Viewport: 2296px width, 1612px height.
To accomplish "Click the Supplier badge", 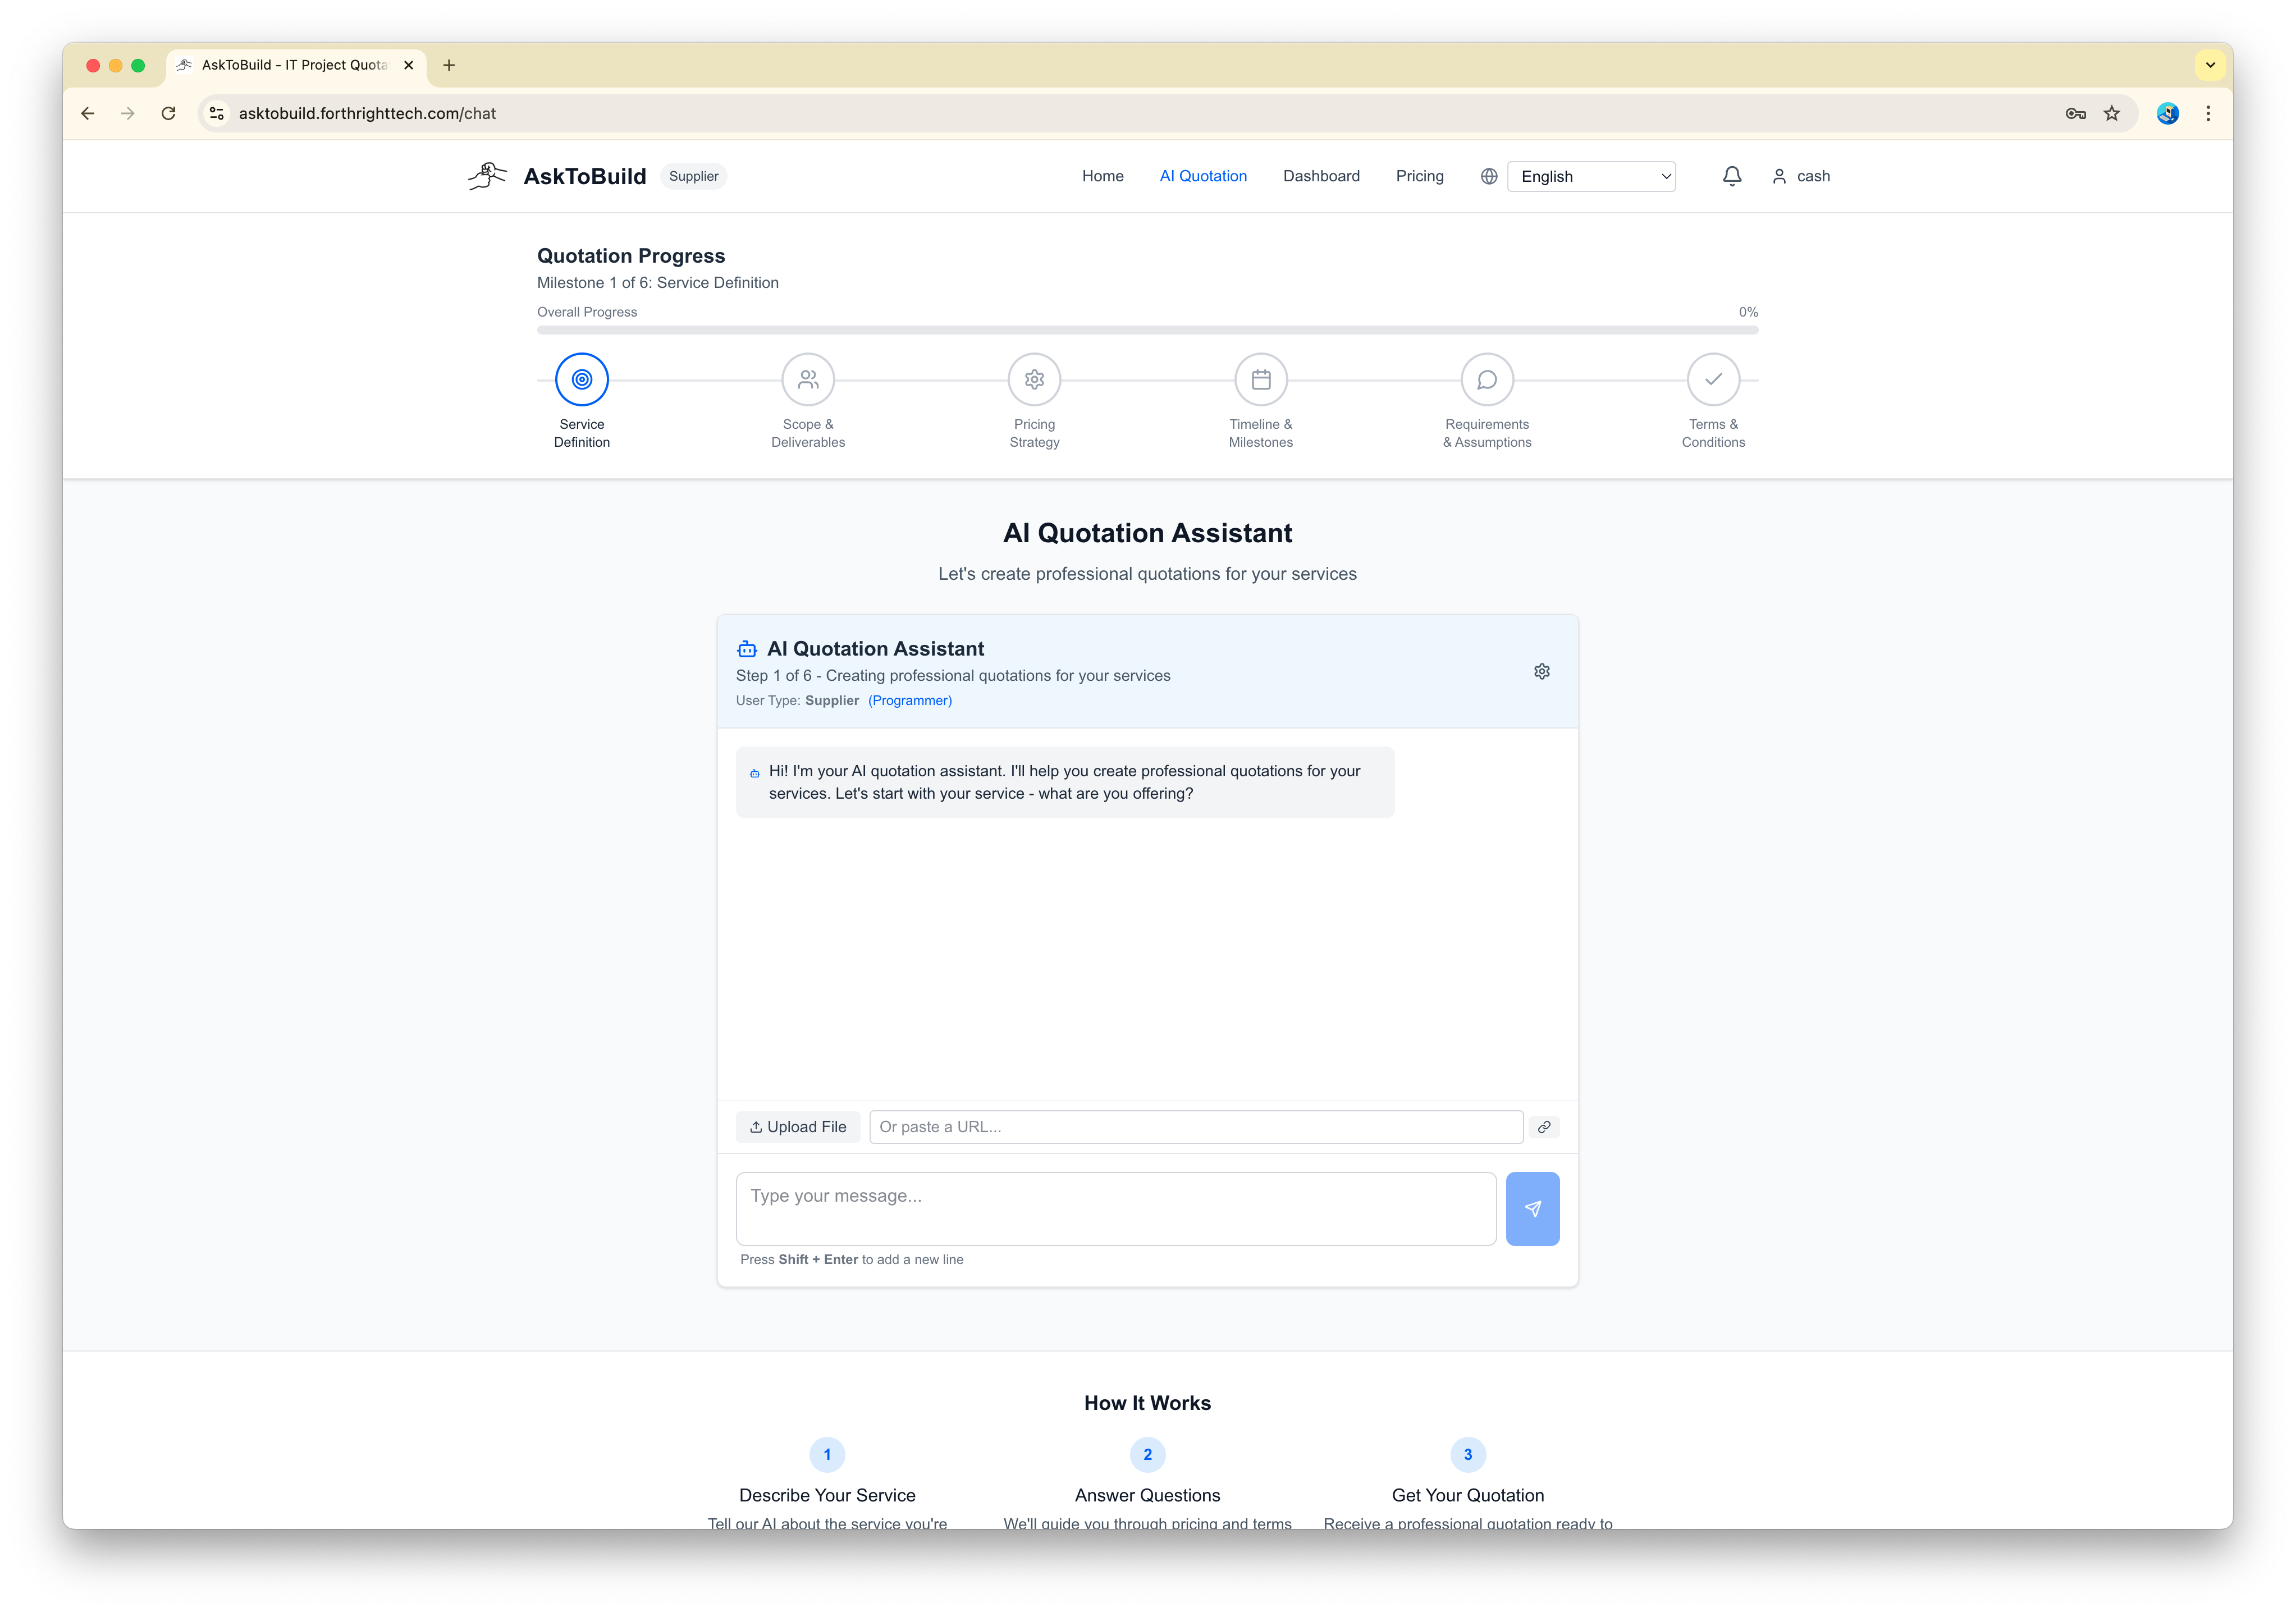I will pyautogui.click(x=693, y=176).
